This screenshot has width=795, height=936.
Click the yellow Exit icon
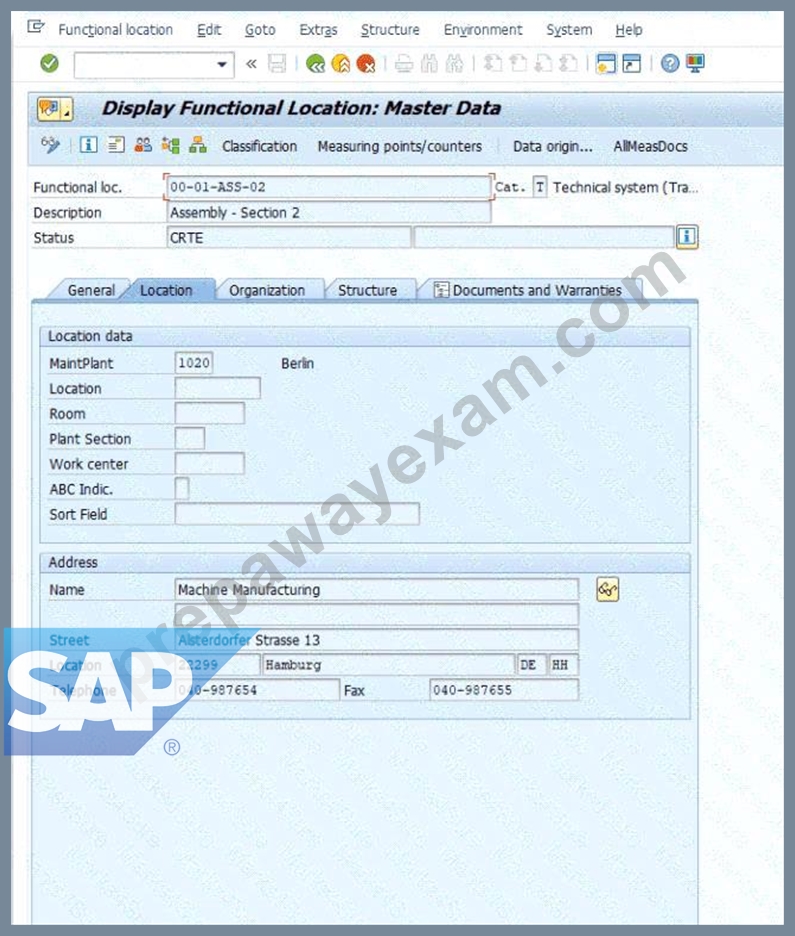(340, 63)
